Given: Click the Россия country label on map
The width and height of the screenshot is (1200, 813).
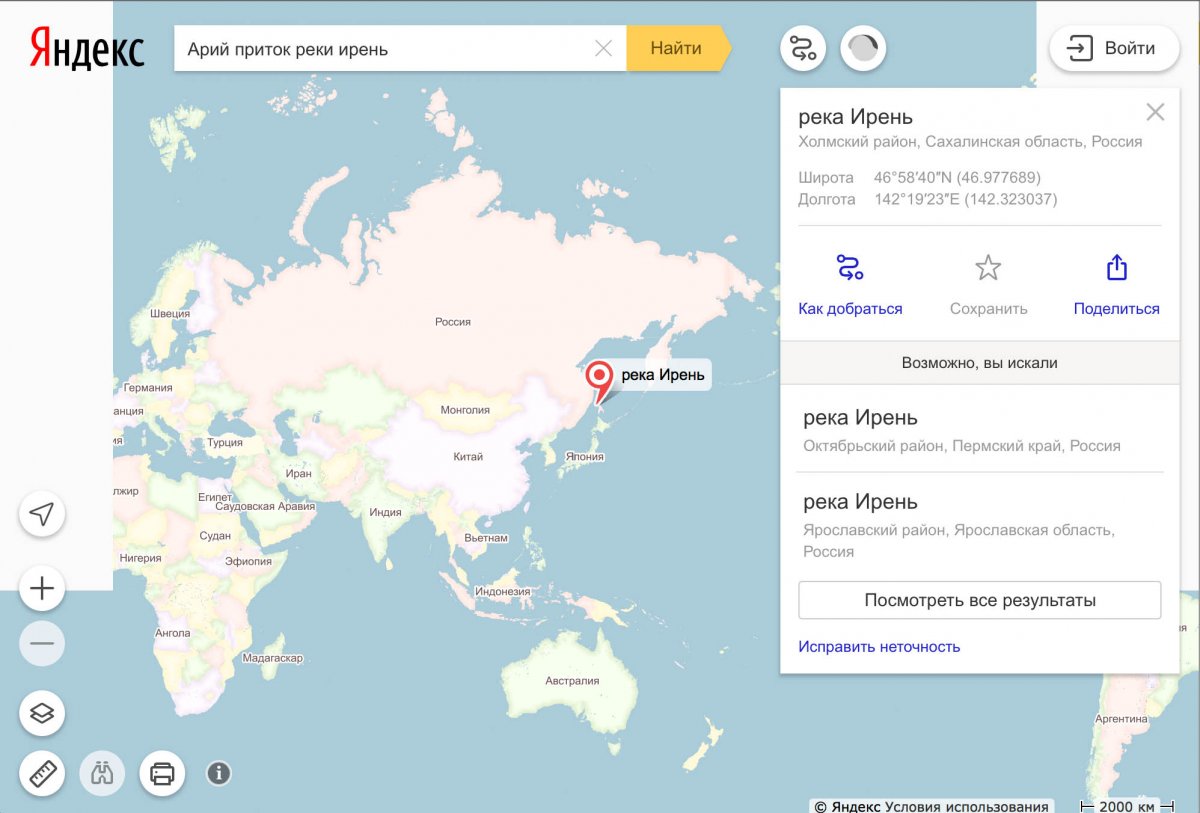Looking at the screenshot, I should point(452,322).
